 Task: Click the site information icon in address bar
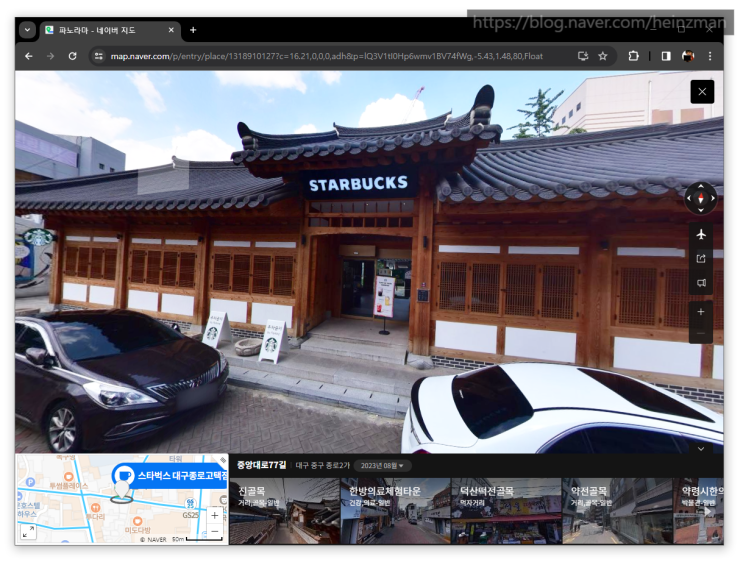[99, 56]
